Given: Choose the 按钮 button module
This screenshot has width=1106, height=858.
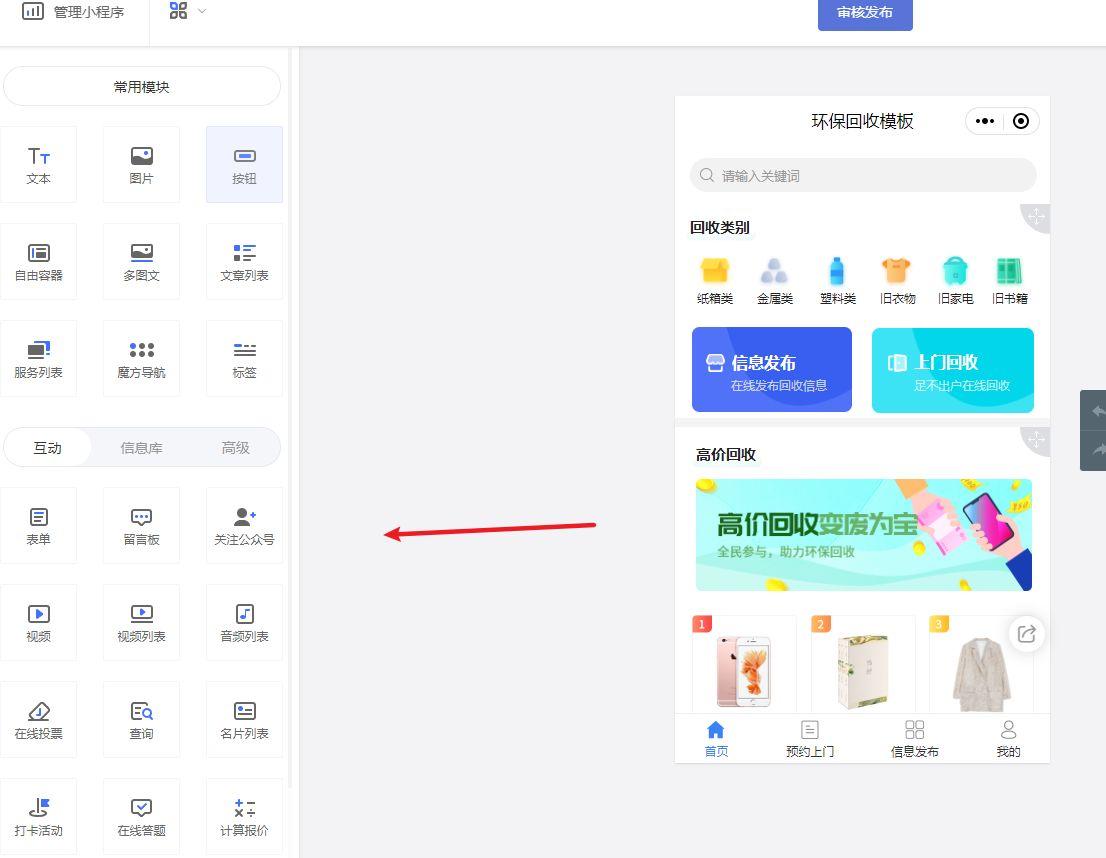Looking at the screenshot, I should (x=244, y=165).
